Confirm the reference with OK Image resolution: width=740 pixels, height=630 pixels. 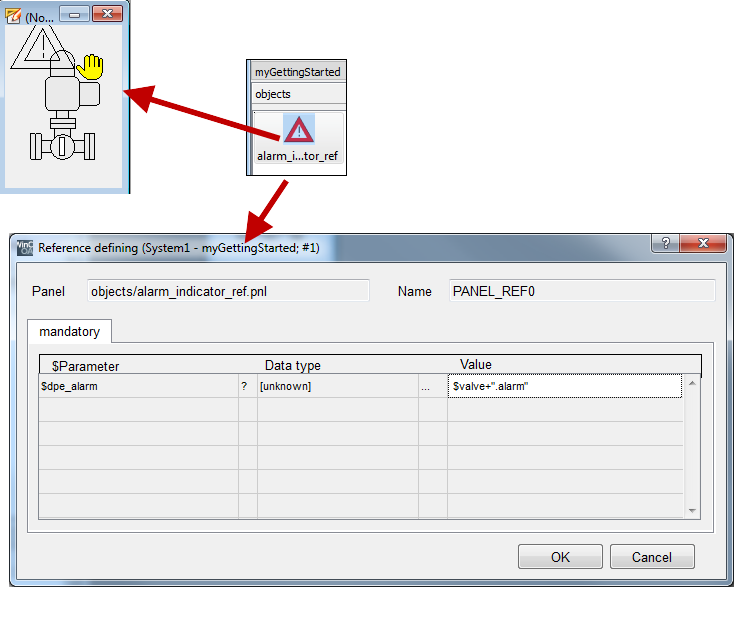click(560, 557)
